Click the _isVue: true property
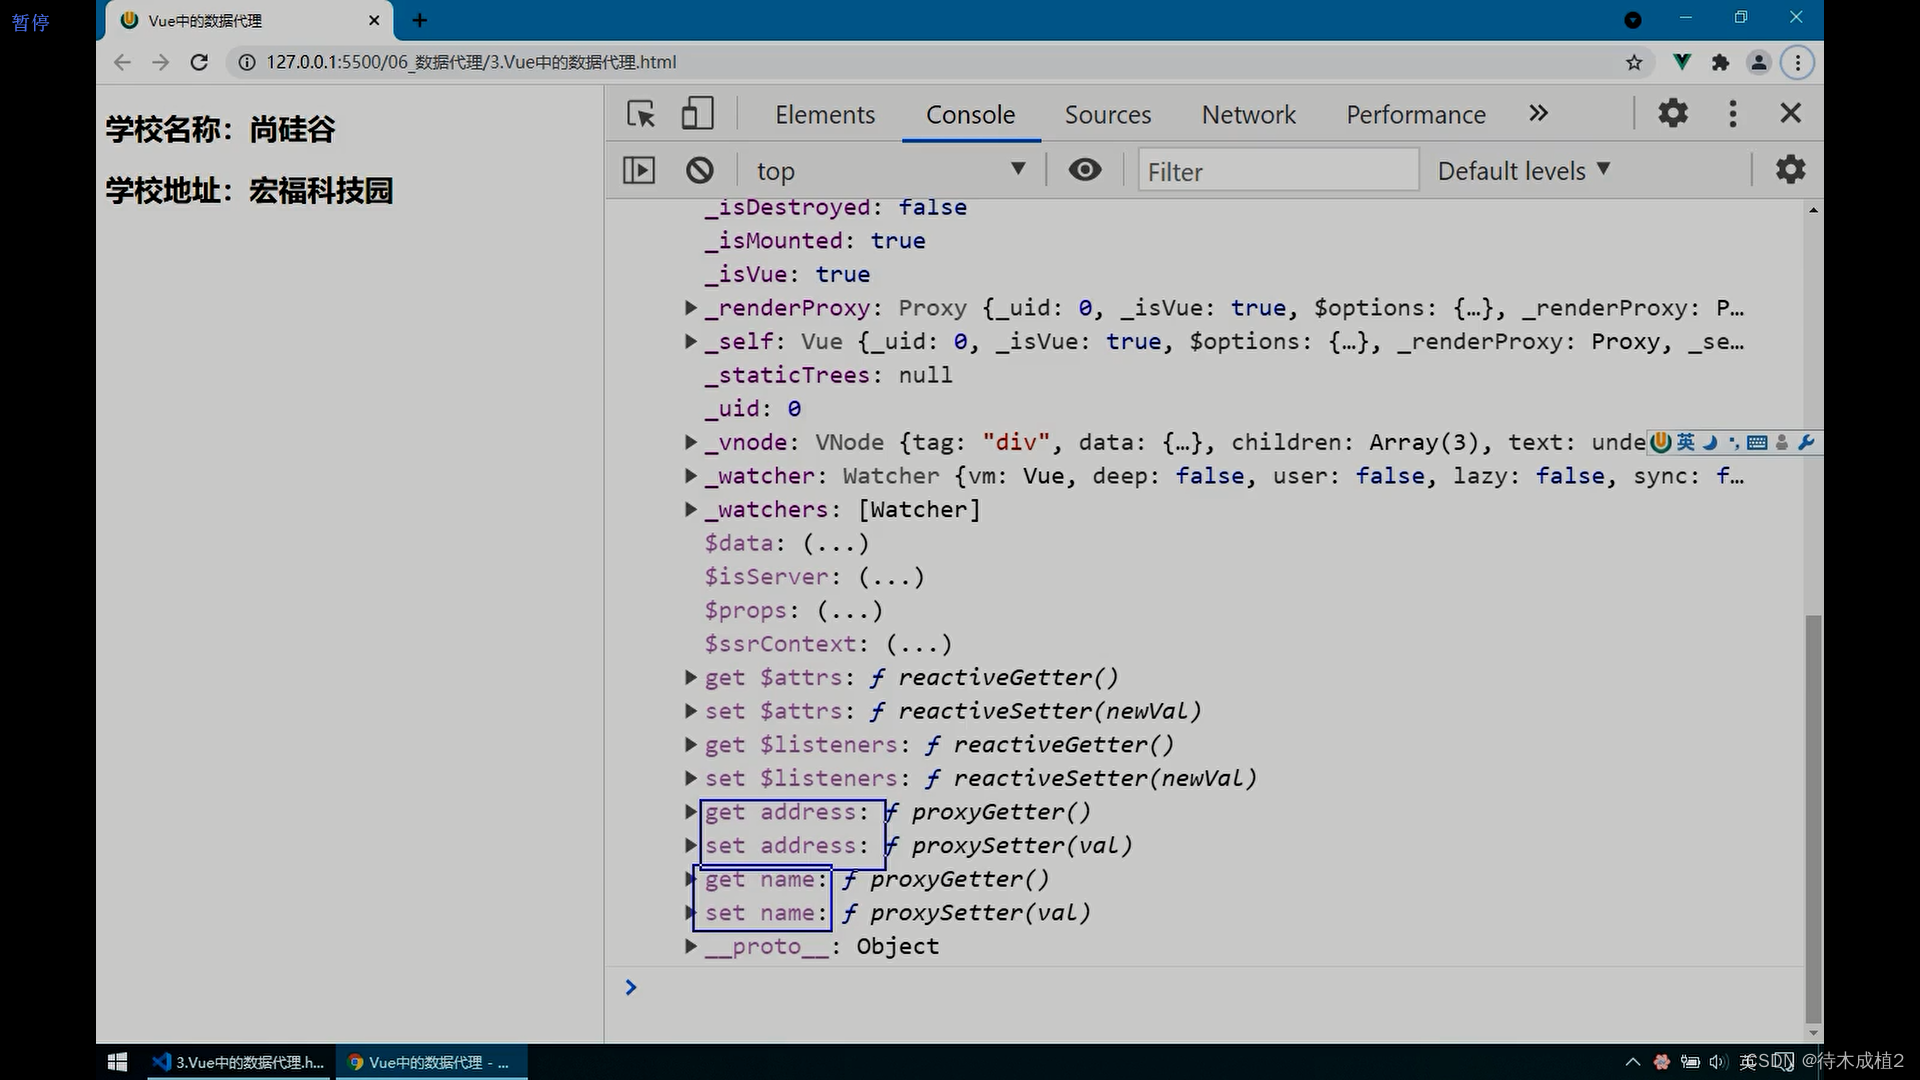 (x=787, y=274)
